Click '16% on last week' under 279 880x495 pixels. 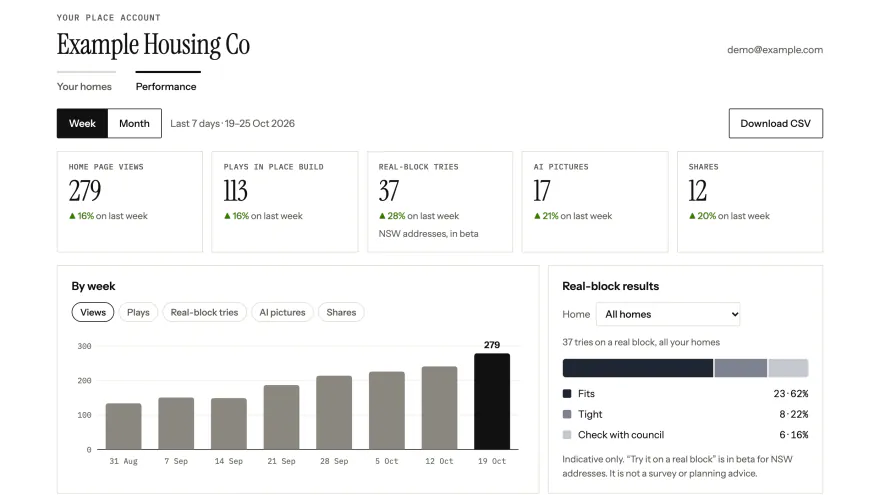pyautogui.click(x=108, y=216)
